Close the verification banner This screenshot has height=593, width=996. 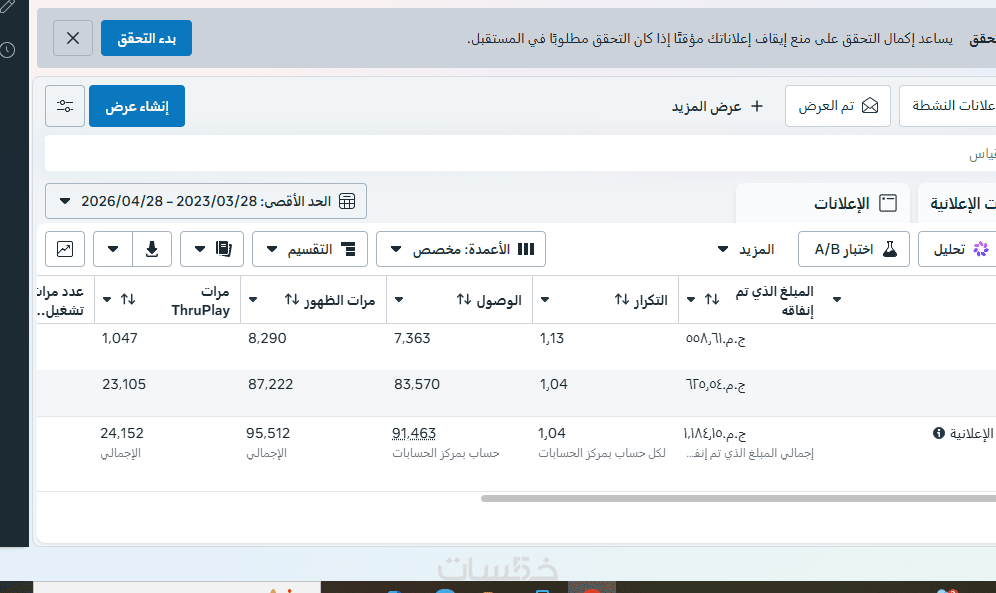(x=73, y=38)
